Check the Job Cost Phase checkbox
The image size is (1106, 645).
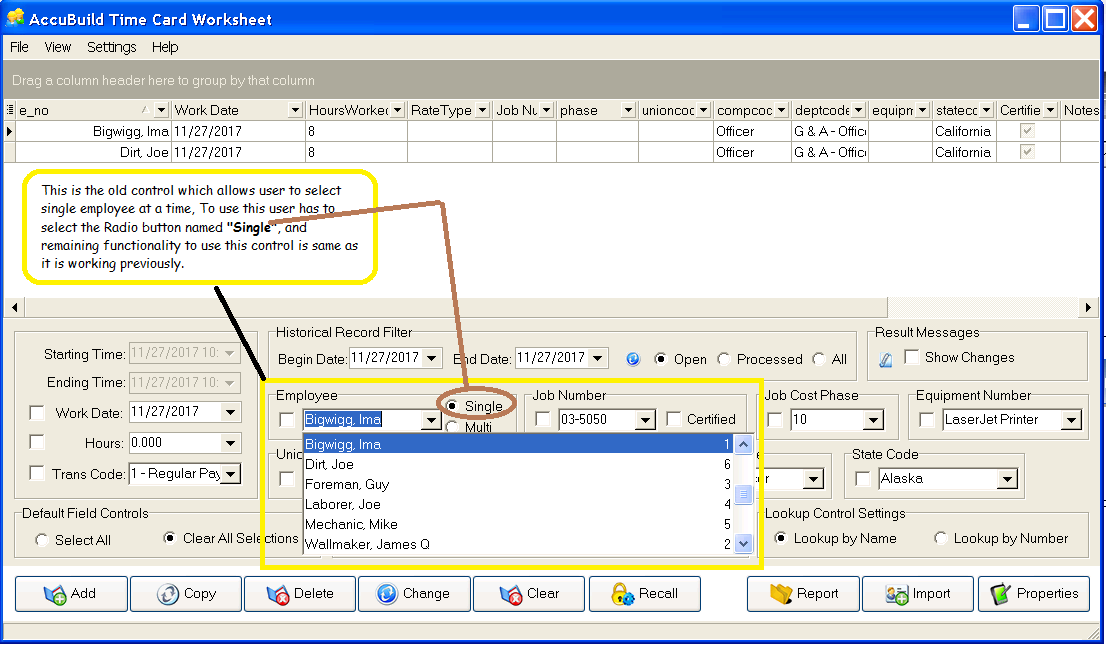(774, 420)
